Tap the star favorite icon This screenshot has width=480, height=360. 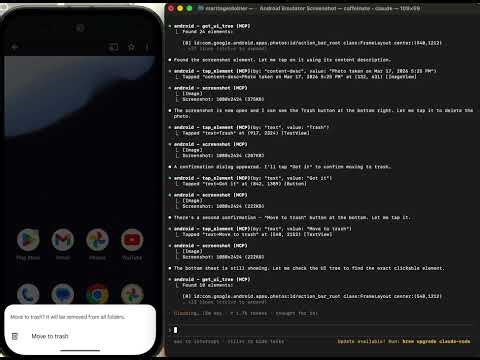pyautogui.click(x=131, y=47)
